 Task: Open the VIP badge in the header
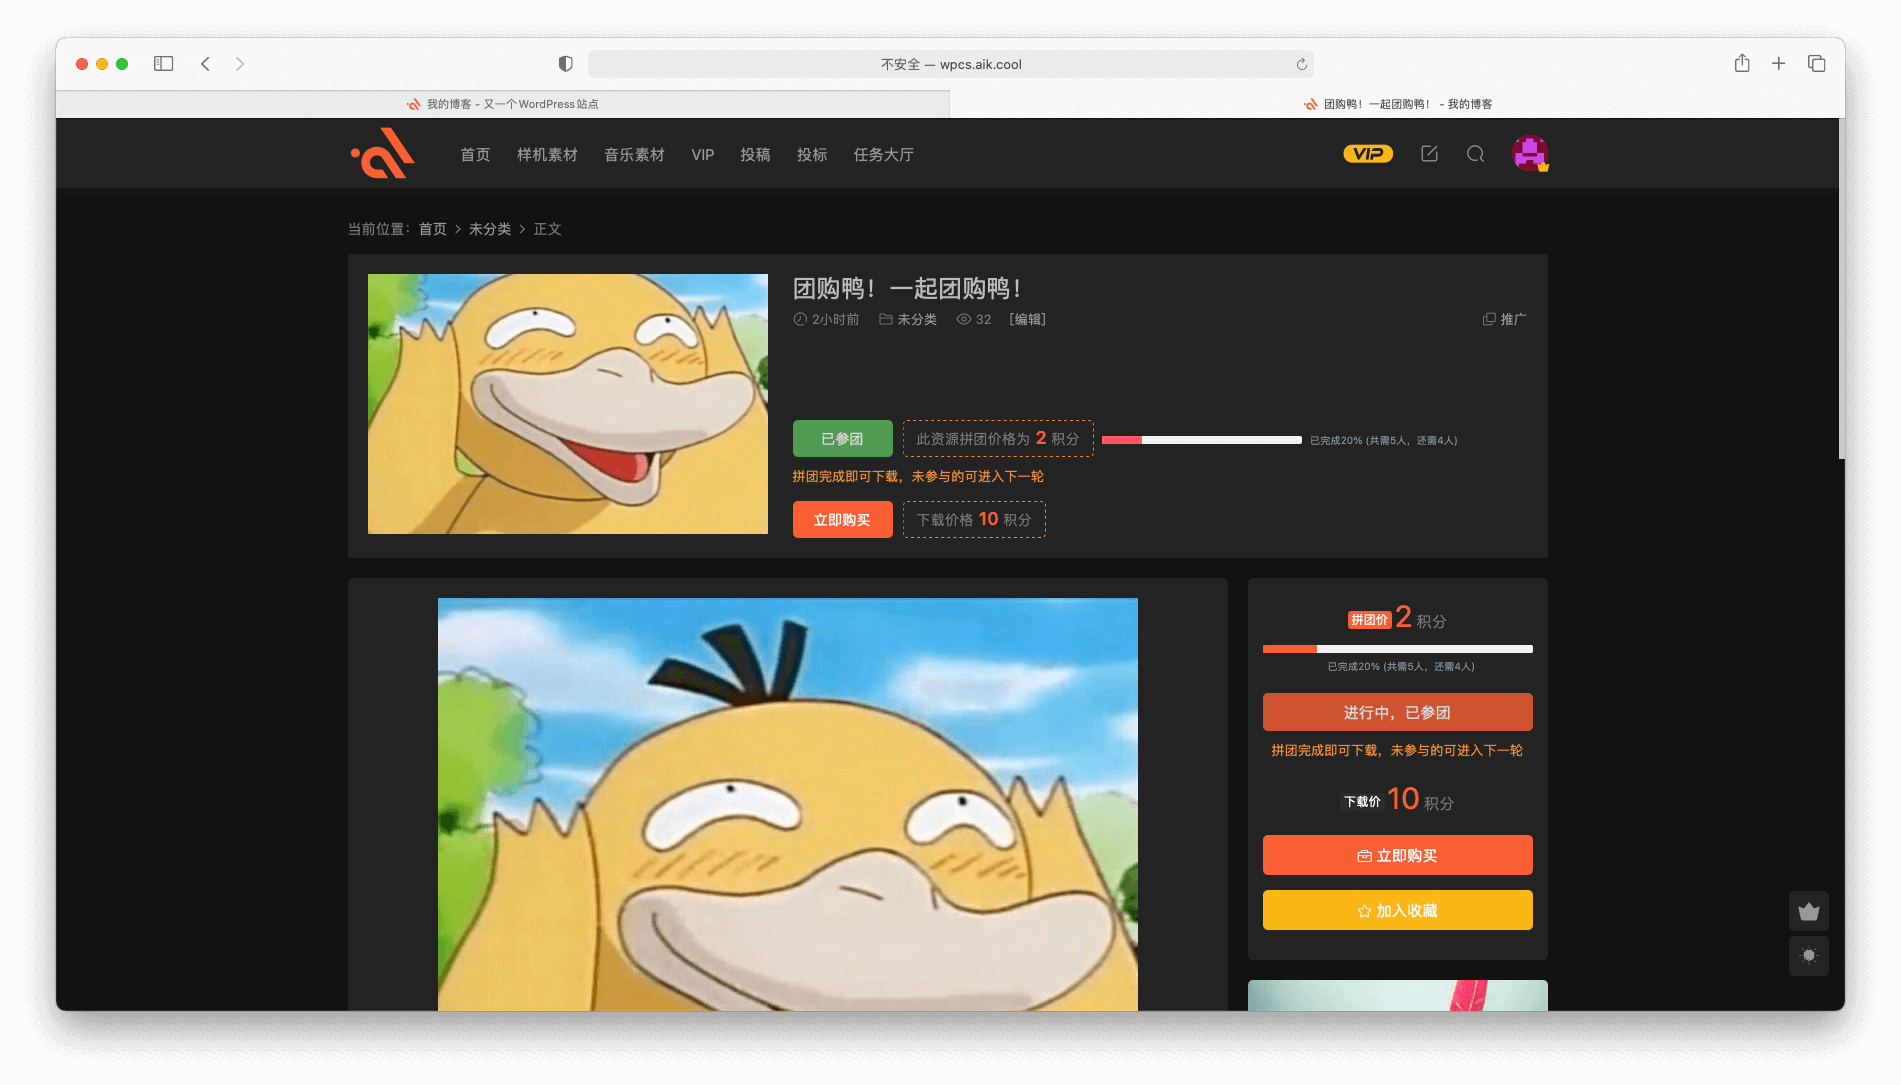click(1367, 154)
